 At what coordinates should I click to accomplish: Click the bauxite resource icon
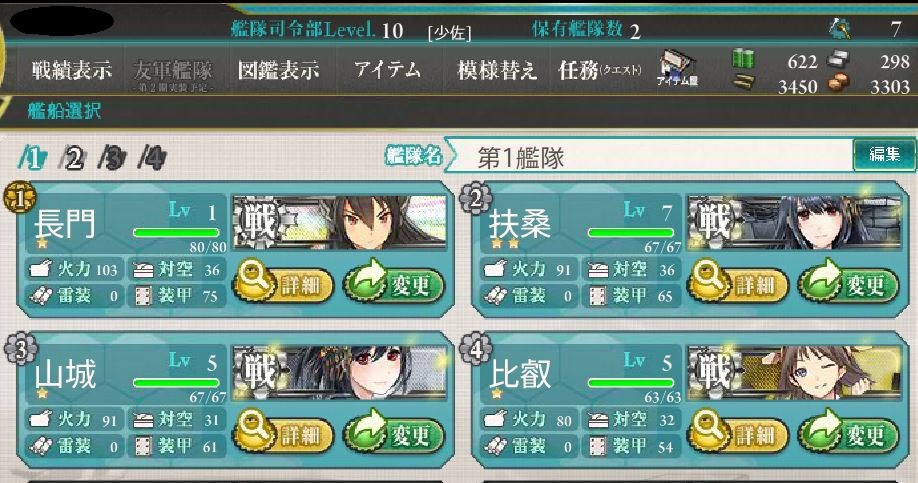tap(838, 84)
